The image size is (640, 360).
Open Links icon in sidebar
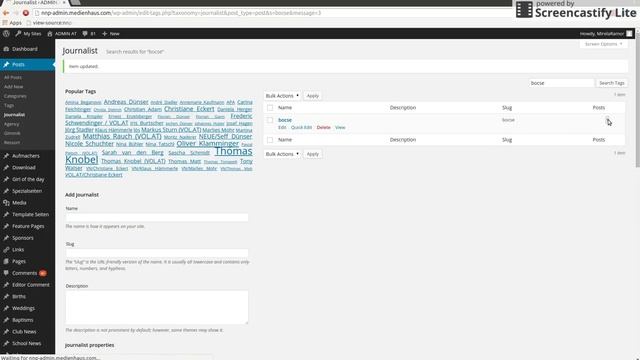tap(6, 249)
